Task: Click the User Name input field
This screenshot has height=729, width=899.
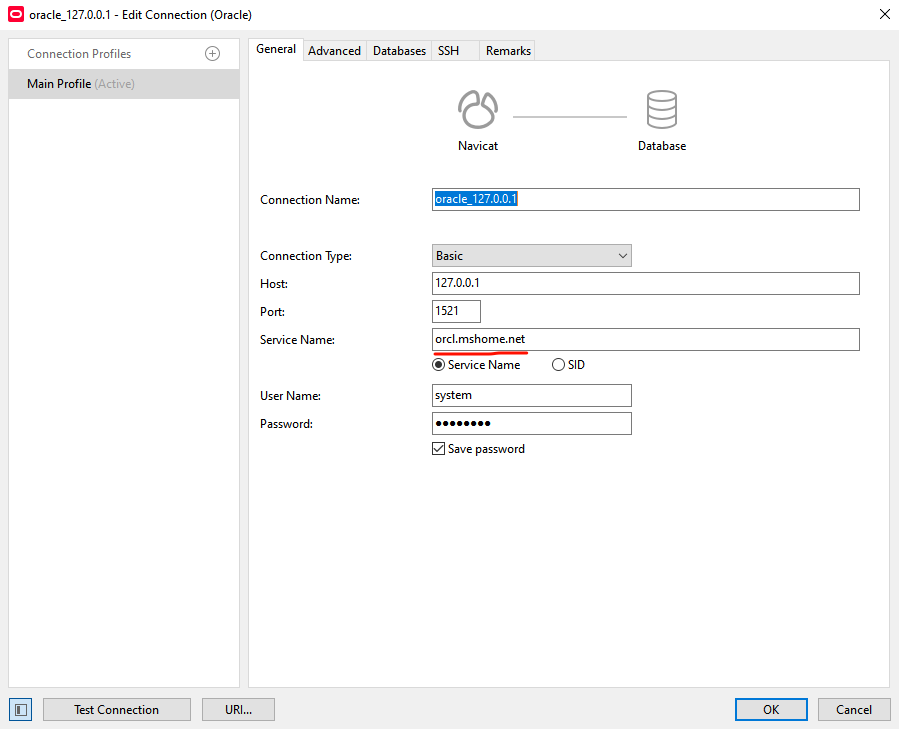Action: click(531, 396)
